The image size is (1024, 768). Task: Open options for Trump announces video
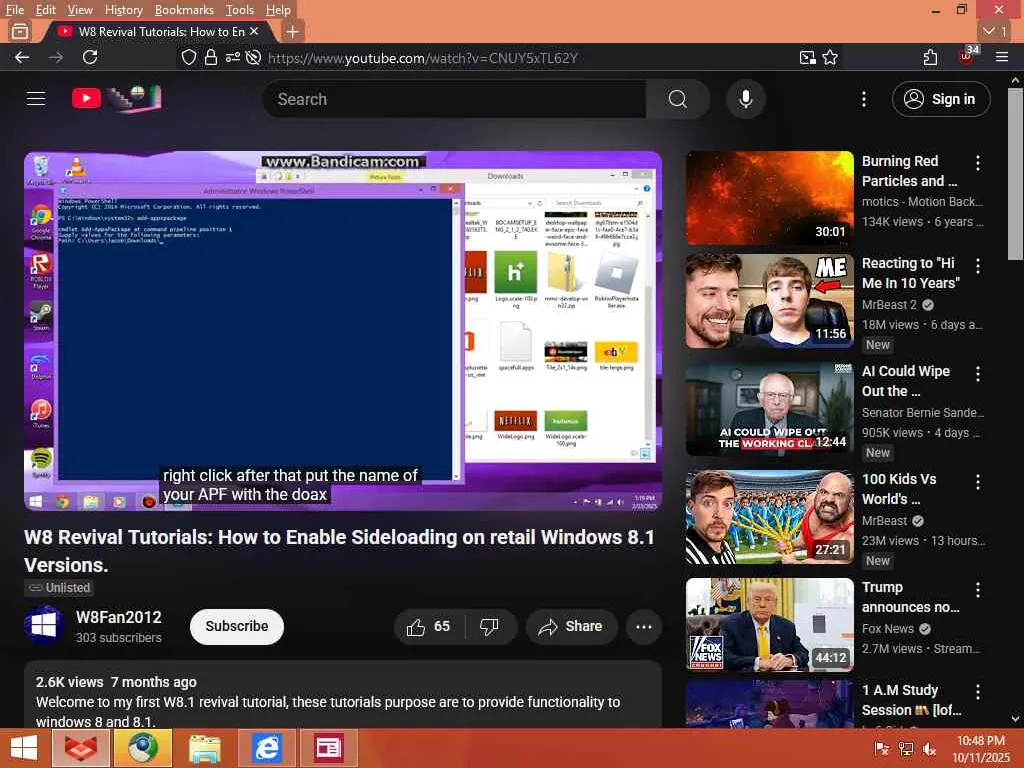point(978,590)
